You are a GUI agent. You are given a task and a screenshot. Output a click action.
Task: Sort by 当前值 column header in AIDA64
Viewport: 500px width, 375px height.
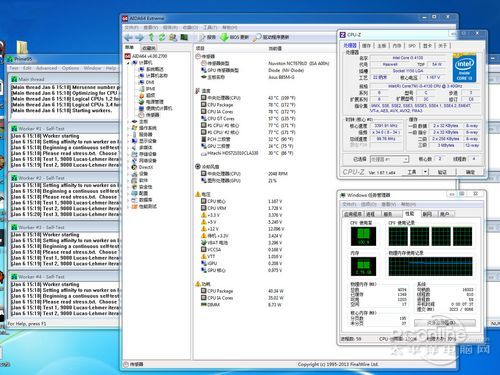(275, 48)
